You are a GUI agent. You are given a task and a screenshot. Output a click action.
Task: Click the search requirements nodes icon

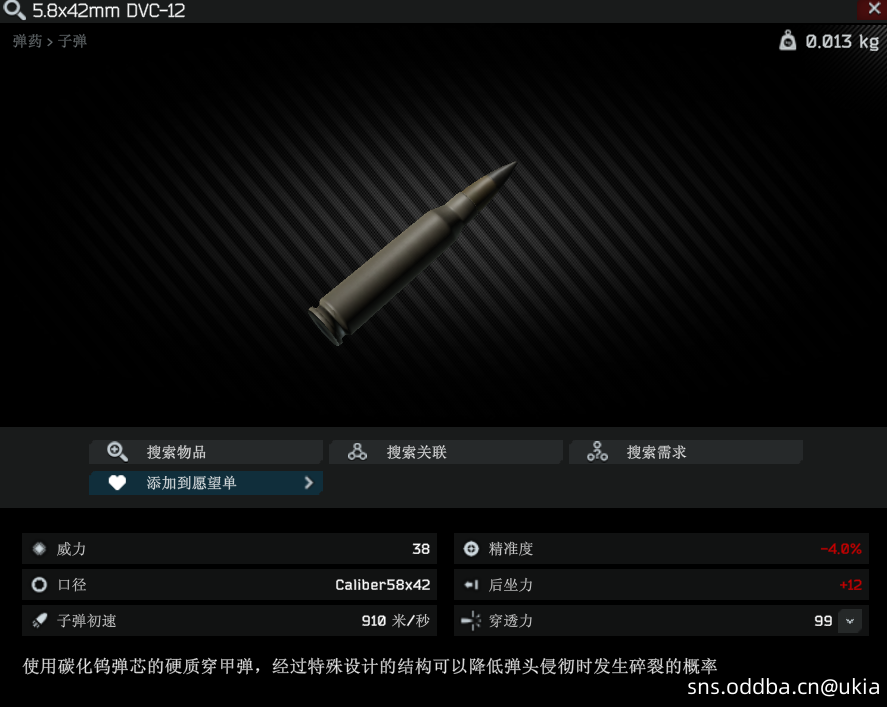597,452
